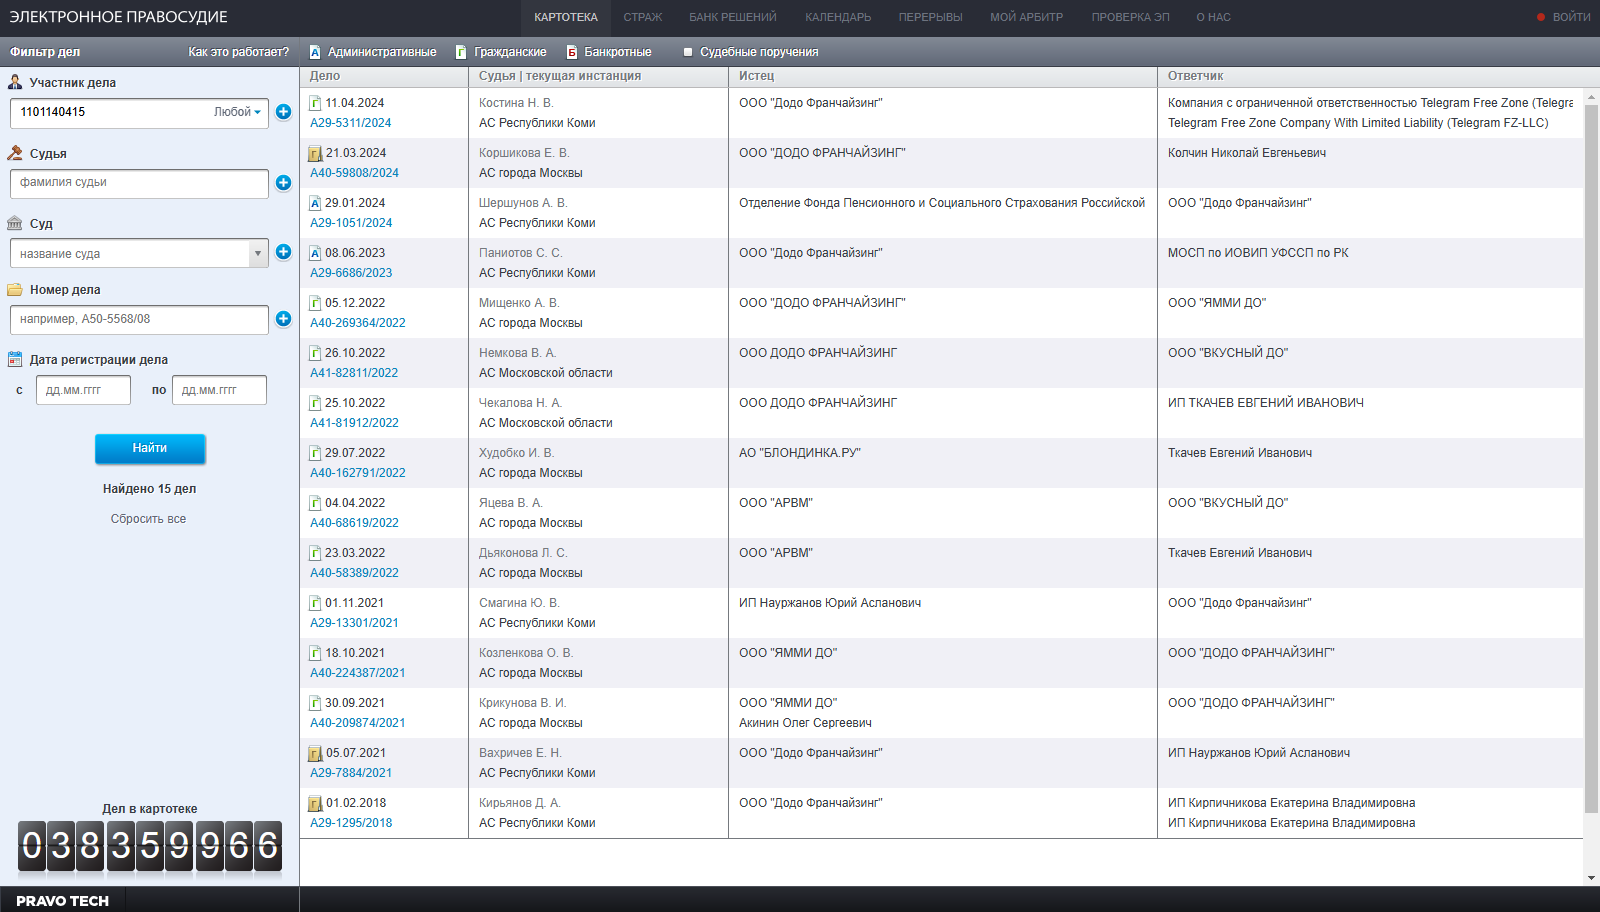Click the case icon for А29-1295/2018
The width and height of the screenshot is (1600, 912).
pyautogui.click(x=315, y=803)
